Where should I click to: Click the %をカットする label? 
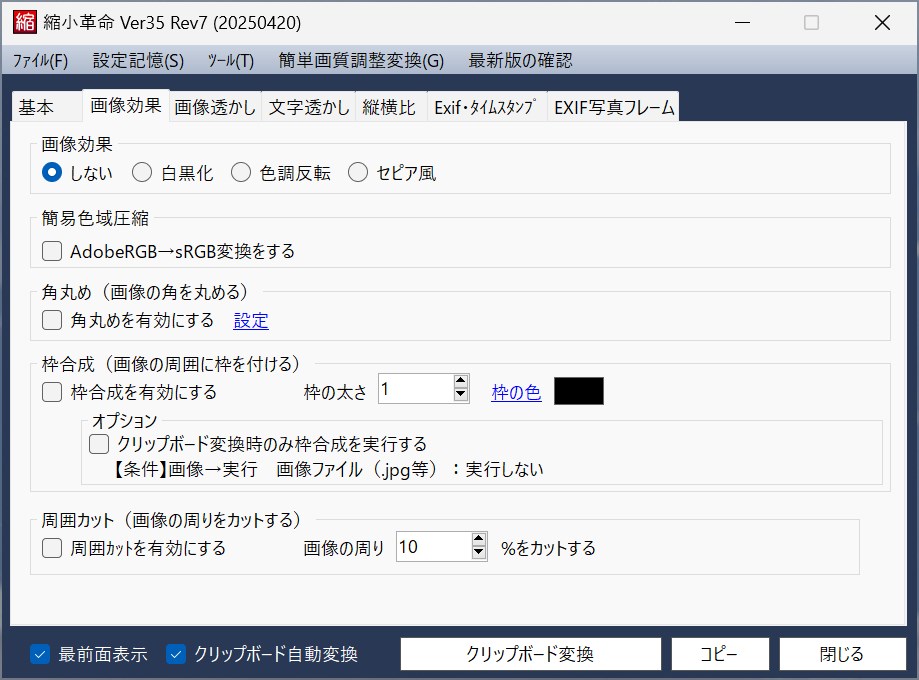click(548, 548)
